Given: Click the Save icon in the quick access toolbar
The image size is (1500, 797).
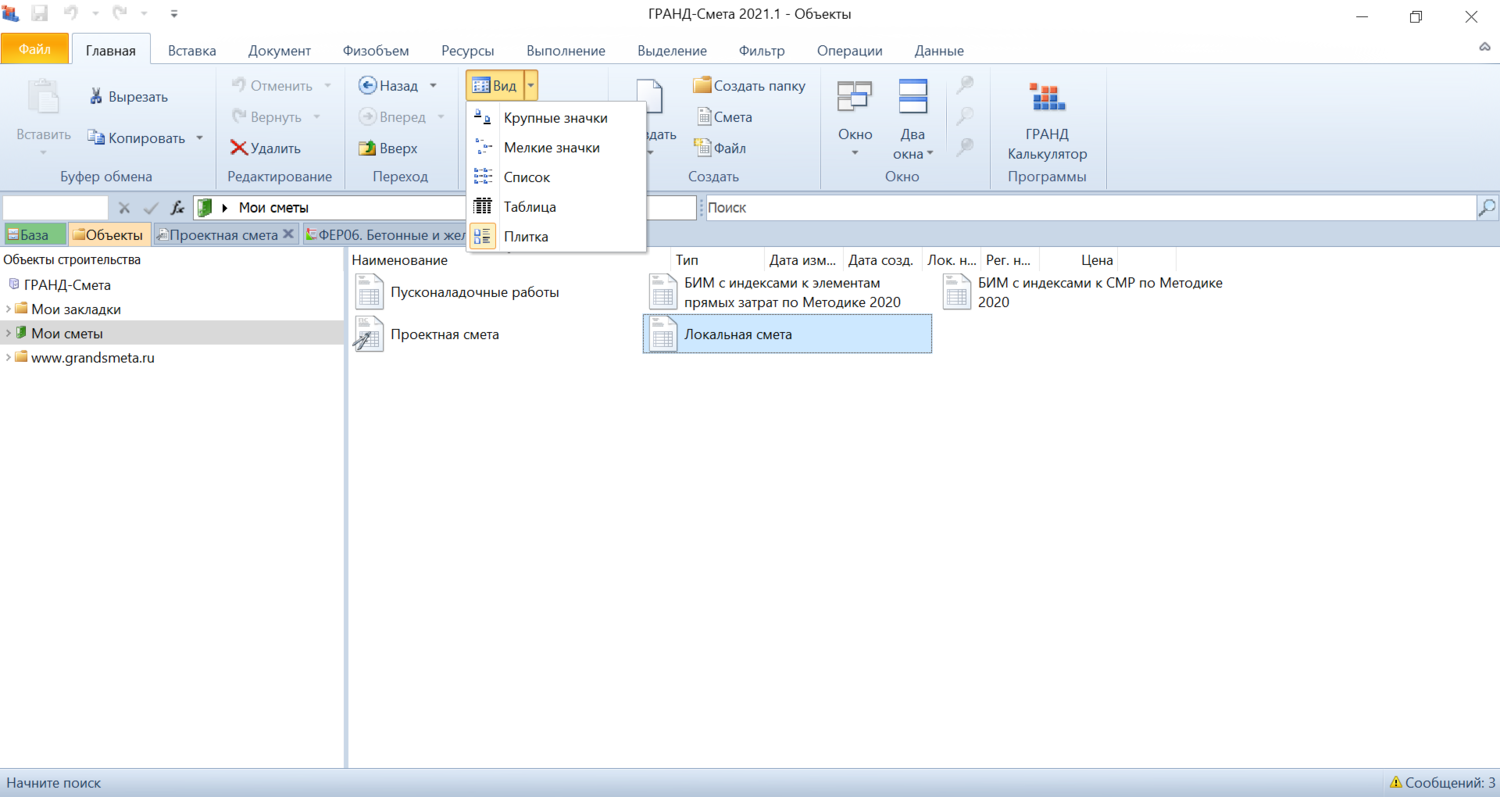Looking at the screenshot, I should coord(40,15).
